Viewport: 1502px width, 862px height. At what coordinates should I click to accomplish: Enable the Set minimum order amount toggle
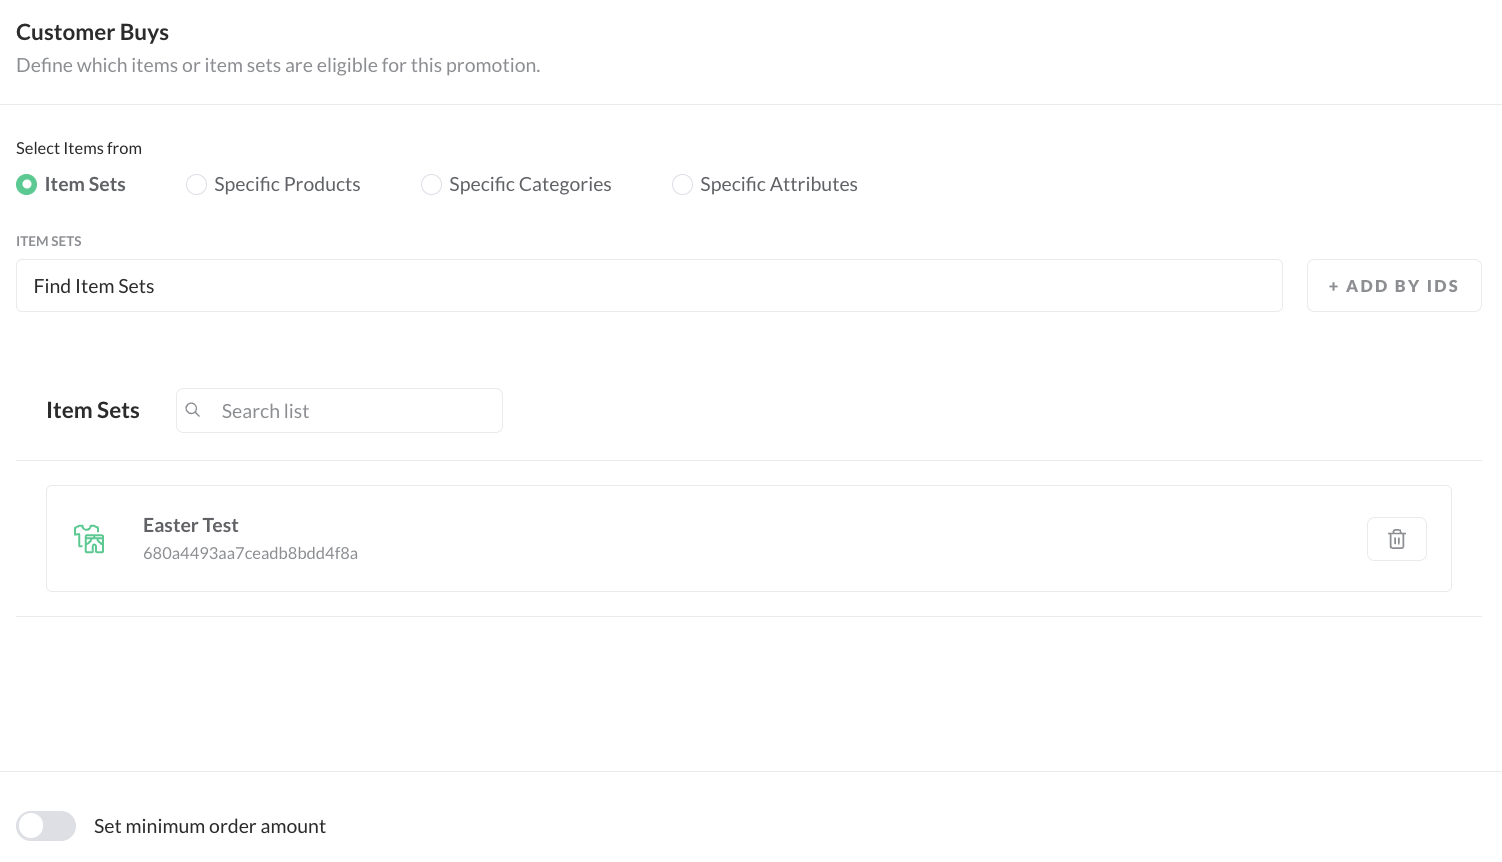pyautogui.click(x=46, y=826)
